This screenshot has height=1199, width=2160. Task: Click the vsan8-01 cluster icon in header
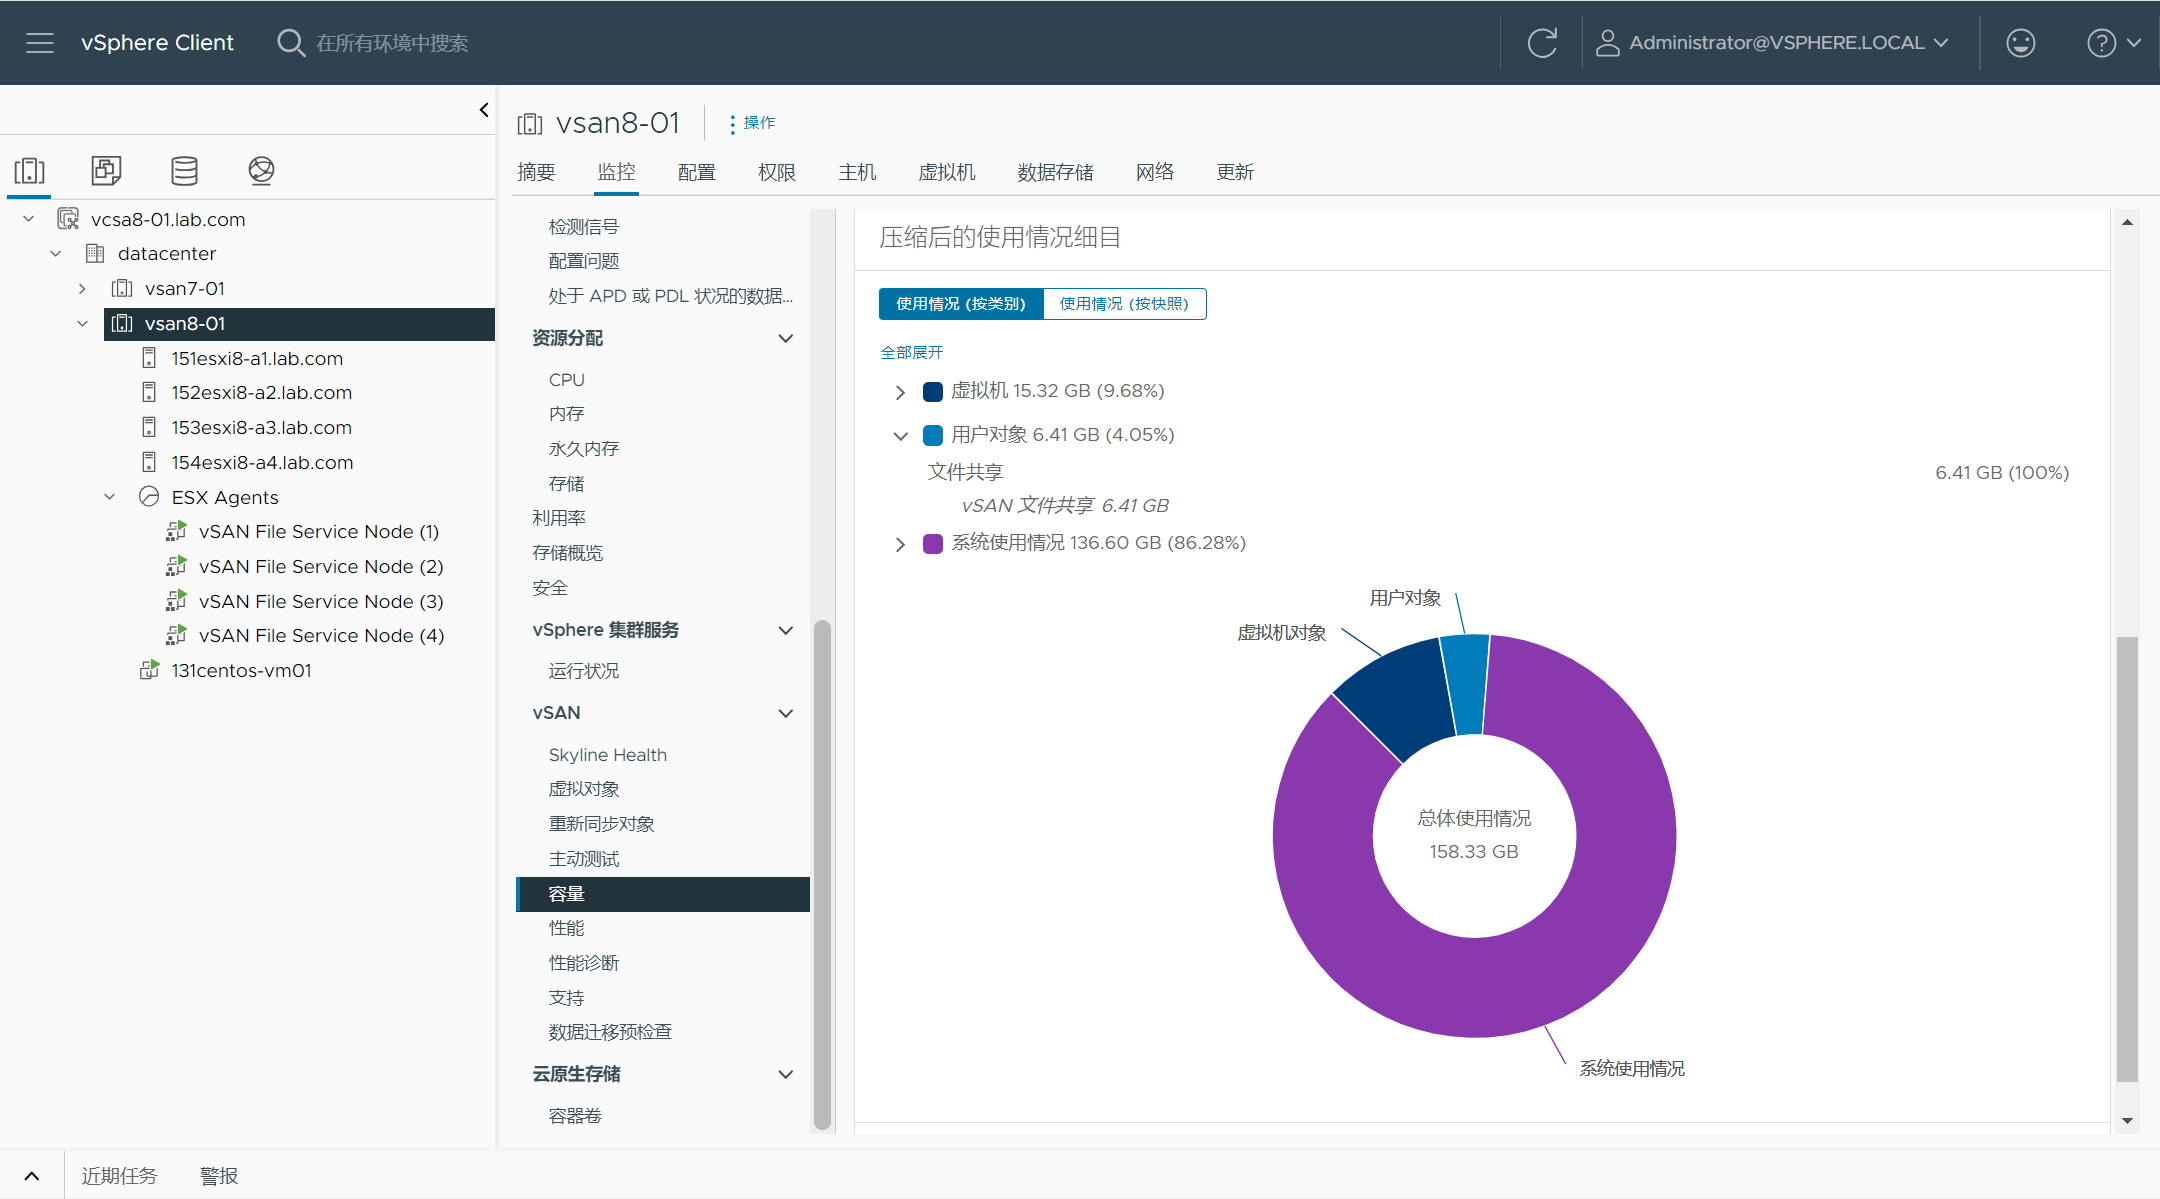coord(530,124)
